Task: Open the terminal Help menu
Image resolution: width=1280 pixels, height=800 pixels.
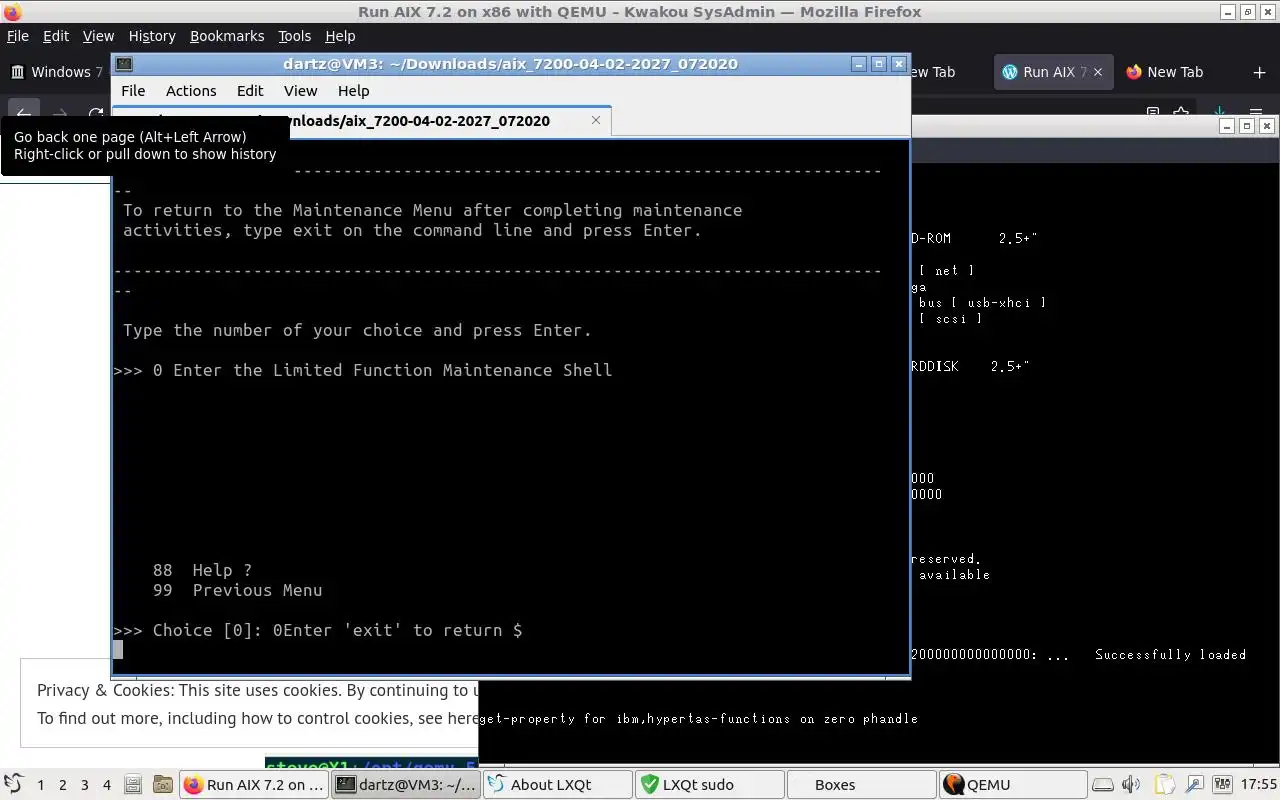Action: tap(353, 90)
